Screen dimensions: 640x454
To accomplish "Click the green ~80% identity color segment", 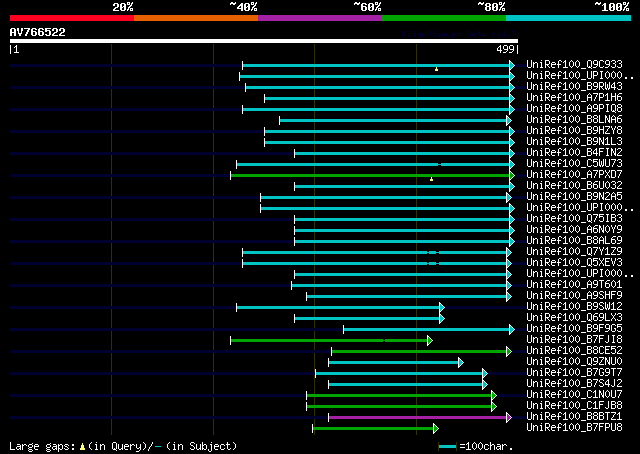I will 444,18.
